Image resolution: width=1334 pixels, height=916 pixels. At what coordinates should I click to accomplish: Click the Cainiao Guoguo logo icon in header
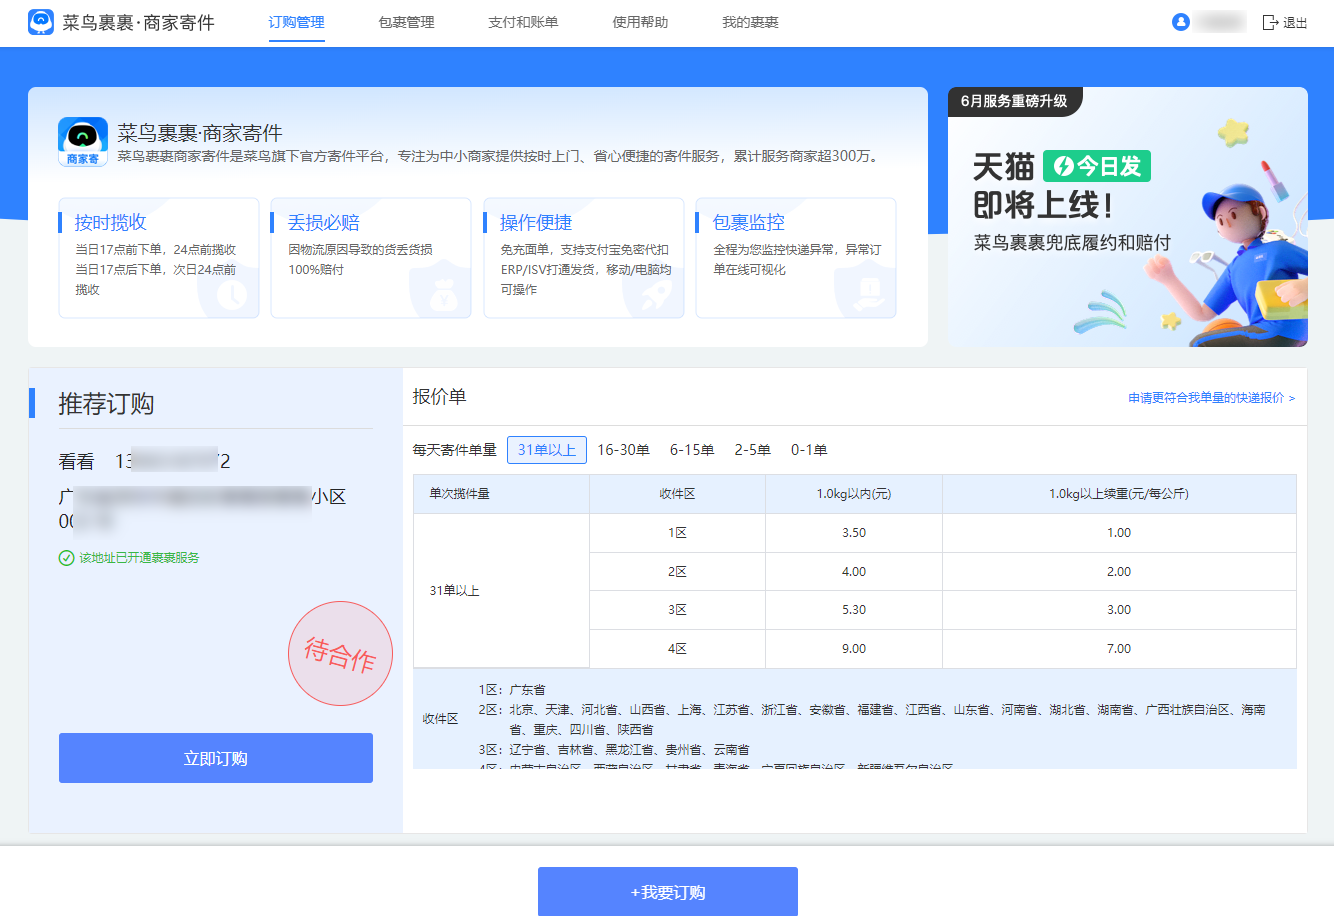coord(41,22)
